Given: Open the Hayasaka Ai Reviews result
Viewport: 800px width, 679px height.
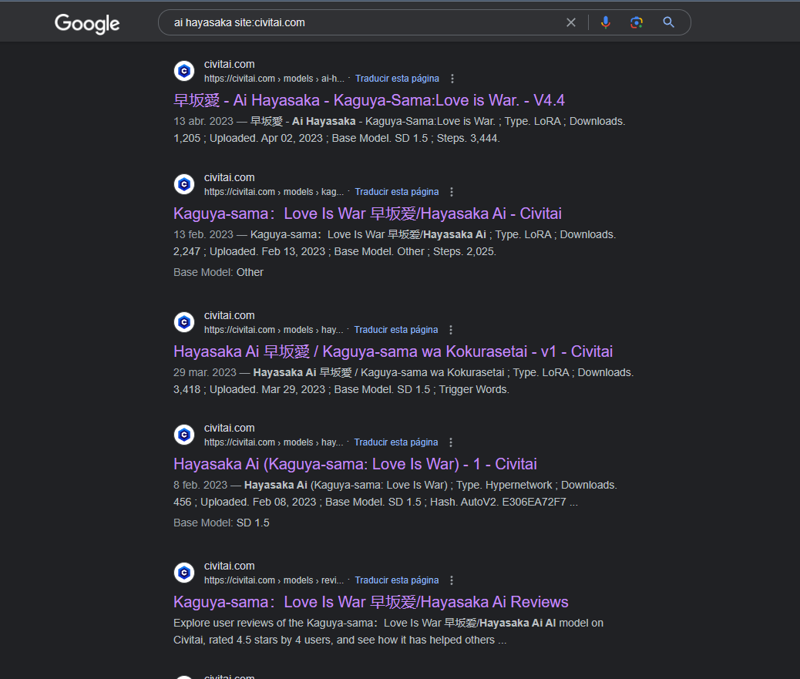Looking at the screenshot, I should point(371,602).
